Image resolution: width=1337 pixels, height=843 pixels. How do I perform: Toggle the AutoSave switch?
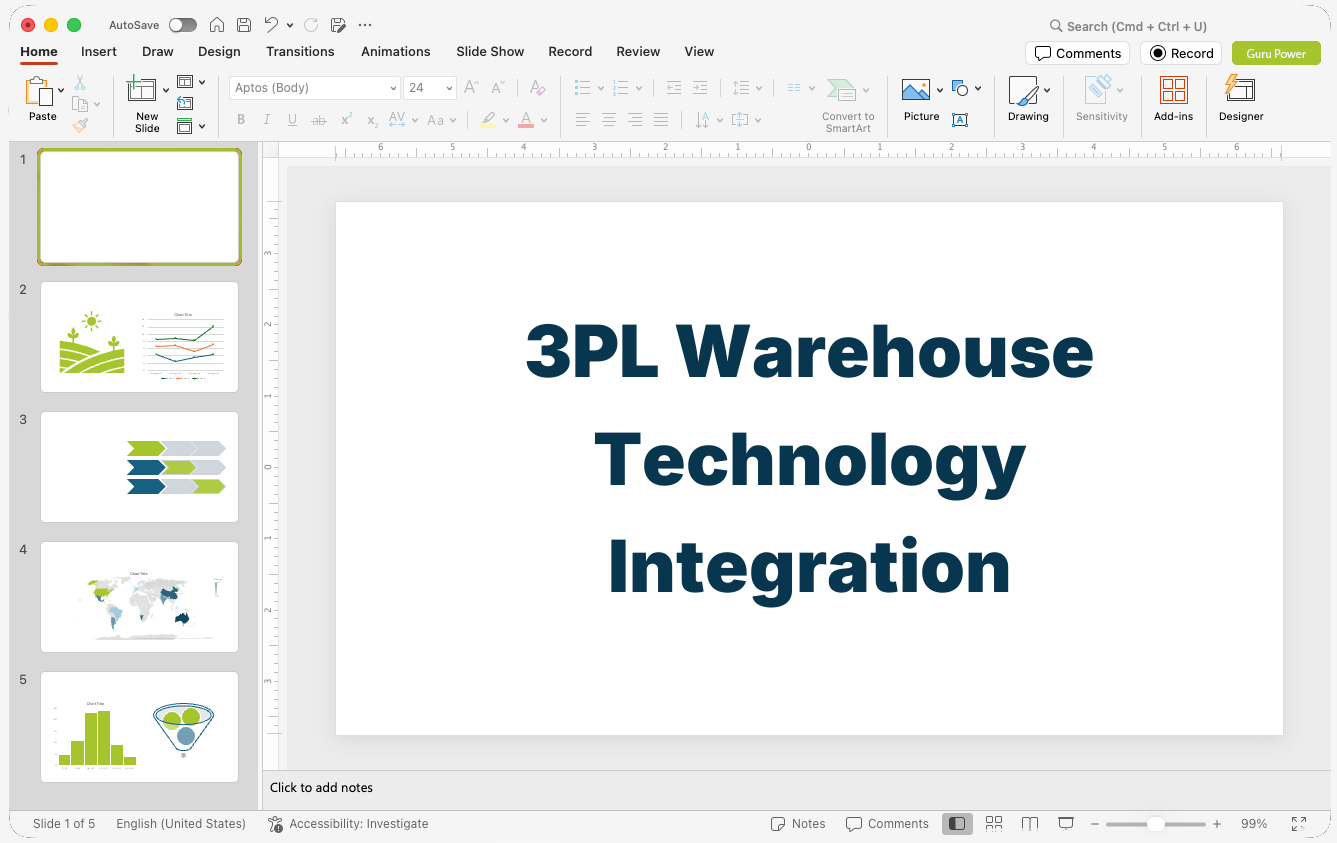tap(182, 25)
